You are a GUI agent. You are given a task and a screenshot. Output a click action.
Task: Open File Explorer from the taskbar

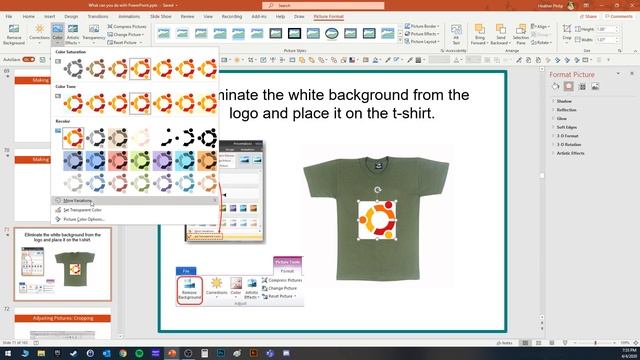[x=41, y=353]
